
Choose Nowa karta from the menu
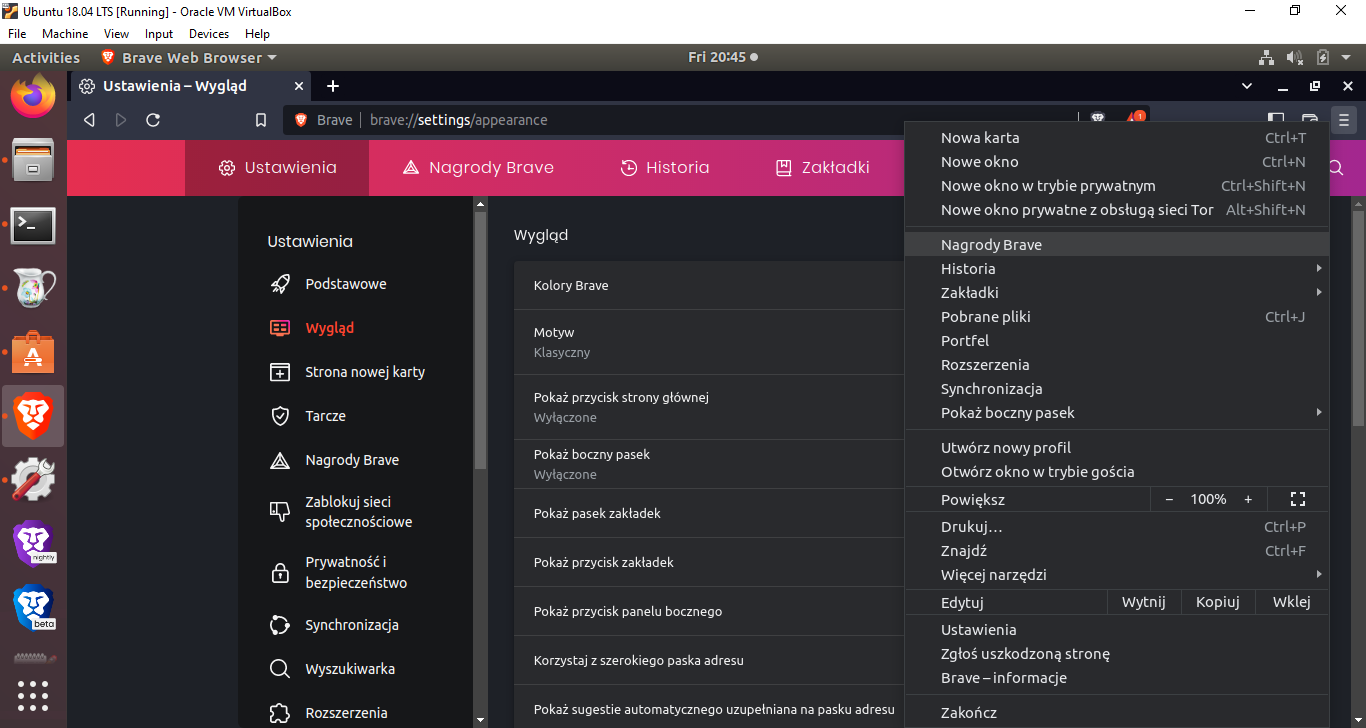1117,138
